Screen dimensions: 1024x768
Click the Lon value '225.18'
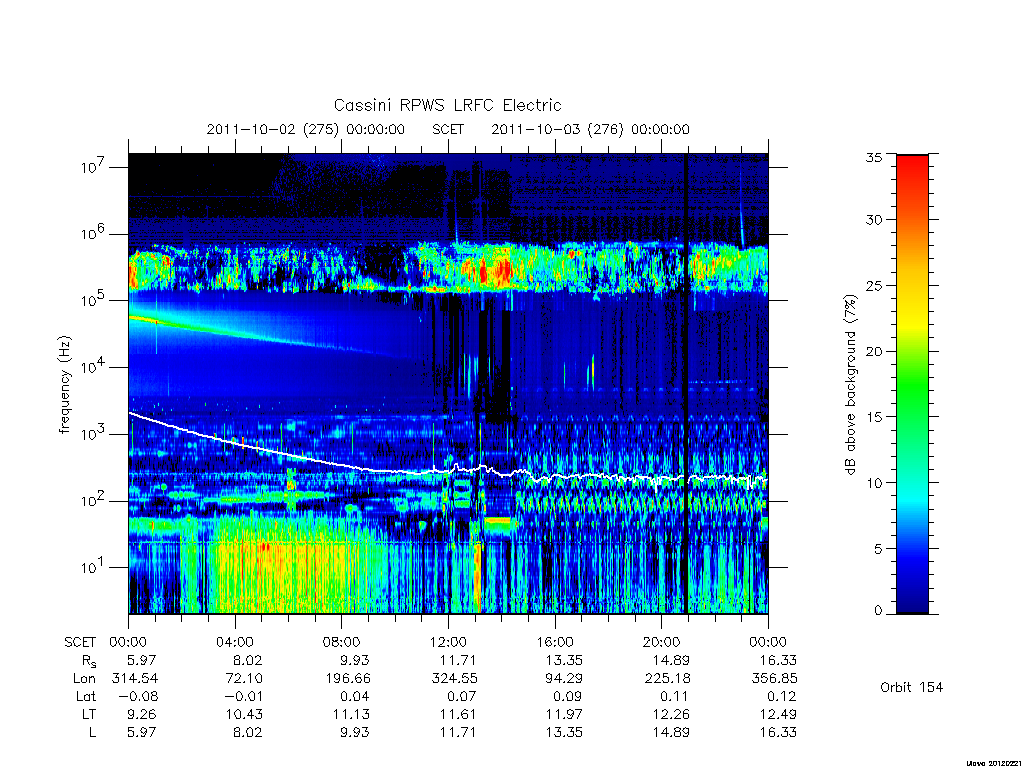coord(667,679)
